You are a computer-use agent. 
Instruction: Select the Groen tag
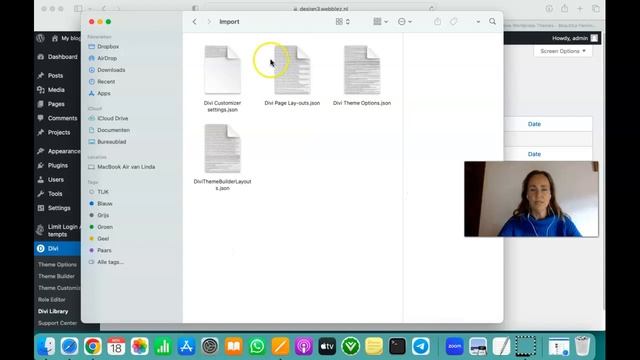101,227
